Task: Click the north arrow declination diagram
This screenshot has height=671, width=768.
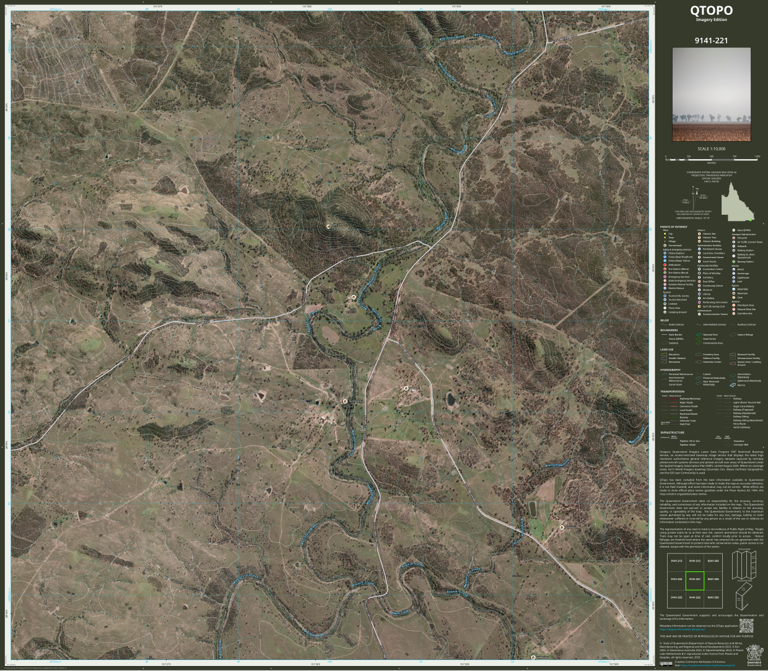Action: [696, 199]
